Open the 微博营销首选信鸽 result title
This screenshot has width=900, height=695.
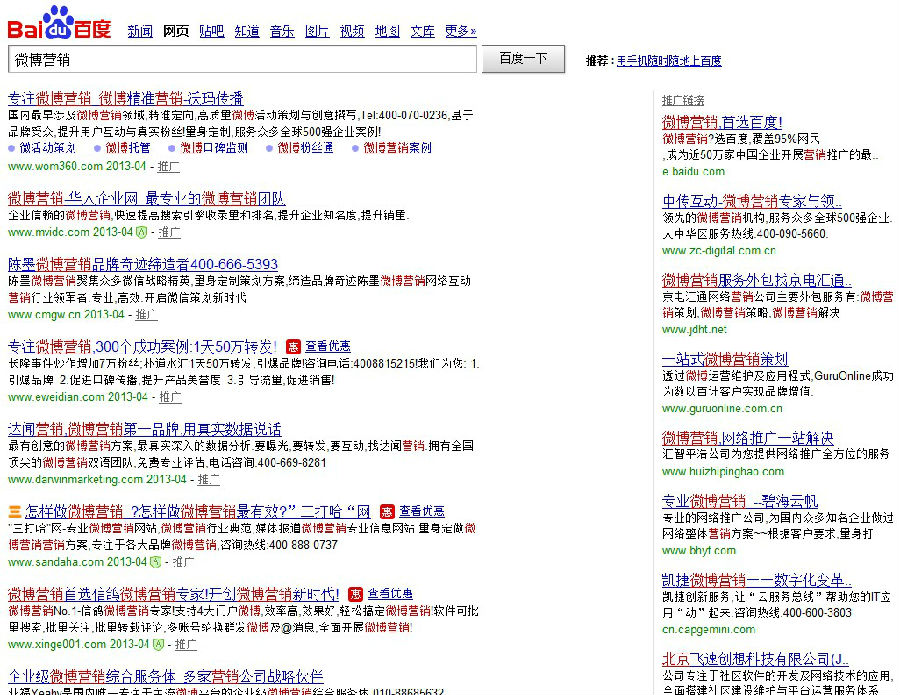pos(173,594)
